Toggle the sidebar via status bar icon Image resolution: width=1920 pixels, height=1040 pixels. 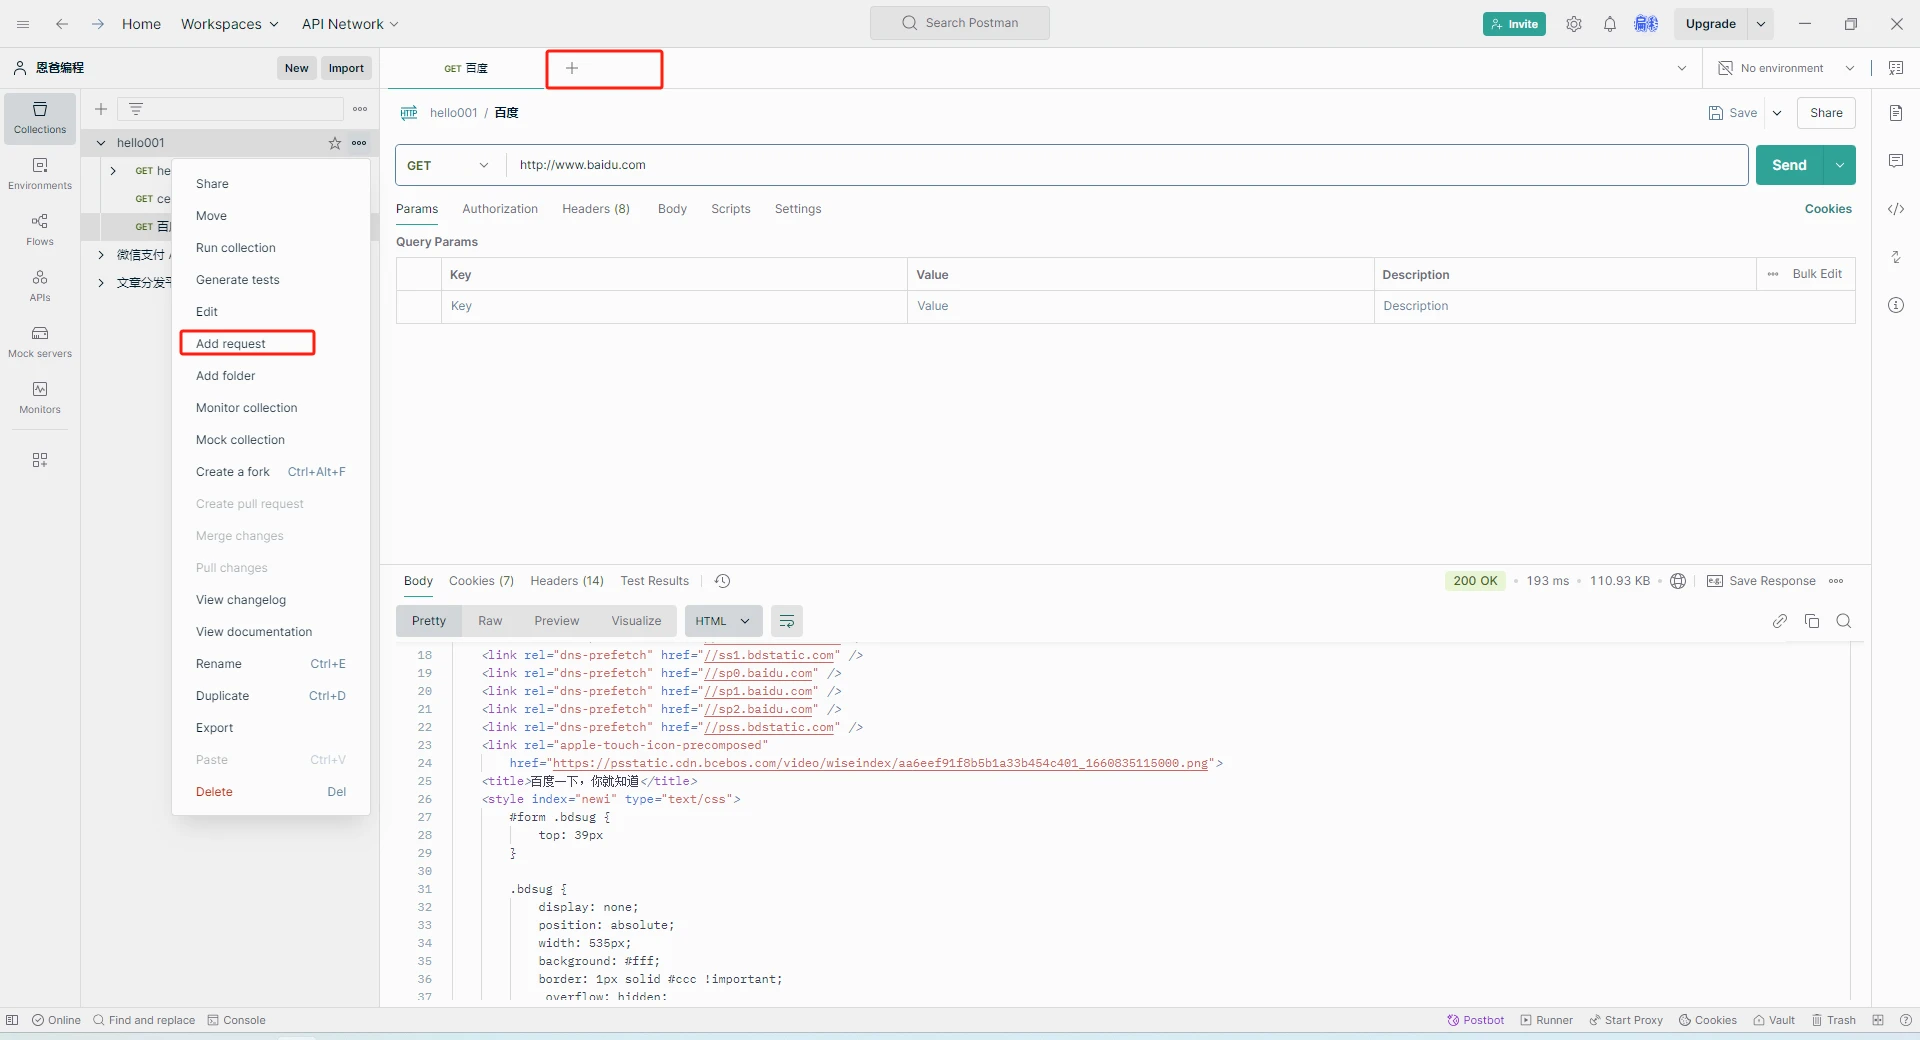12,1020
